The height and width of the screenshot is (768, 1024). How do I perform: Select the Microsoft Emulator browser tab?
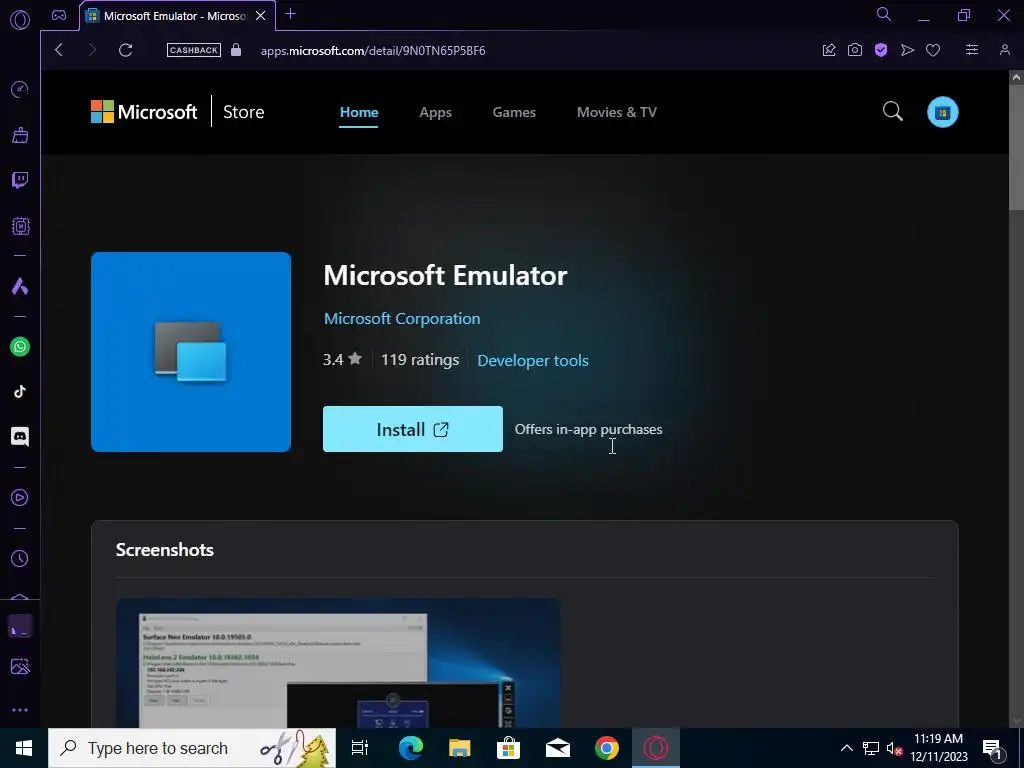click(177, 16)
